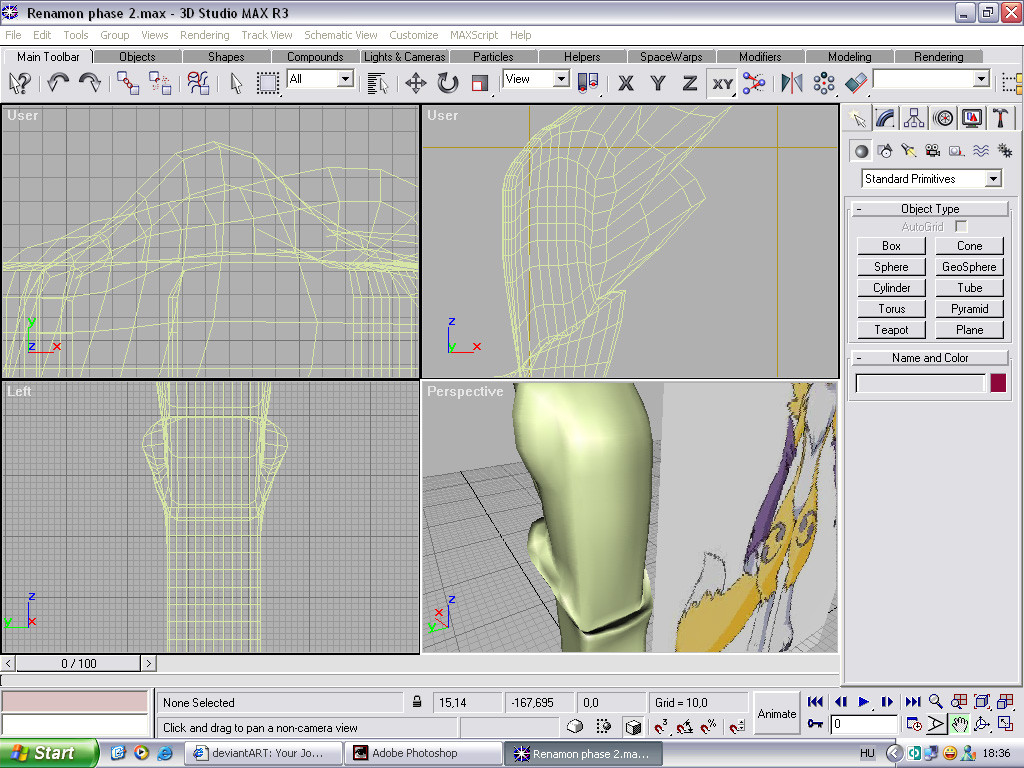The width and height of the screenshot is (1024, 768).
Task: Click the Mirror Selected Objects icon
Action: pyautogui.click(x=792, y=83)
